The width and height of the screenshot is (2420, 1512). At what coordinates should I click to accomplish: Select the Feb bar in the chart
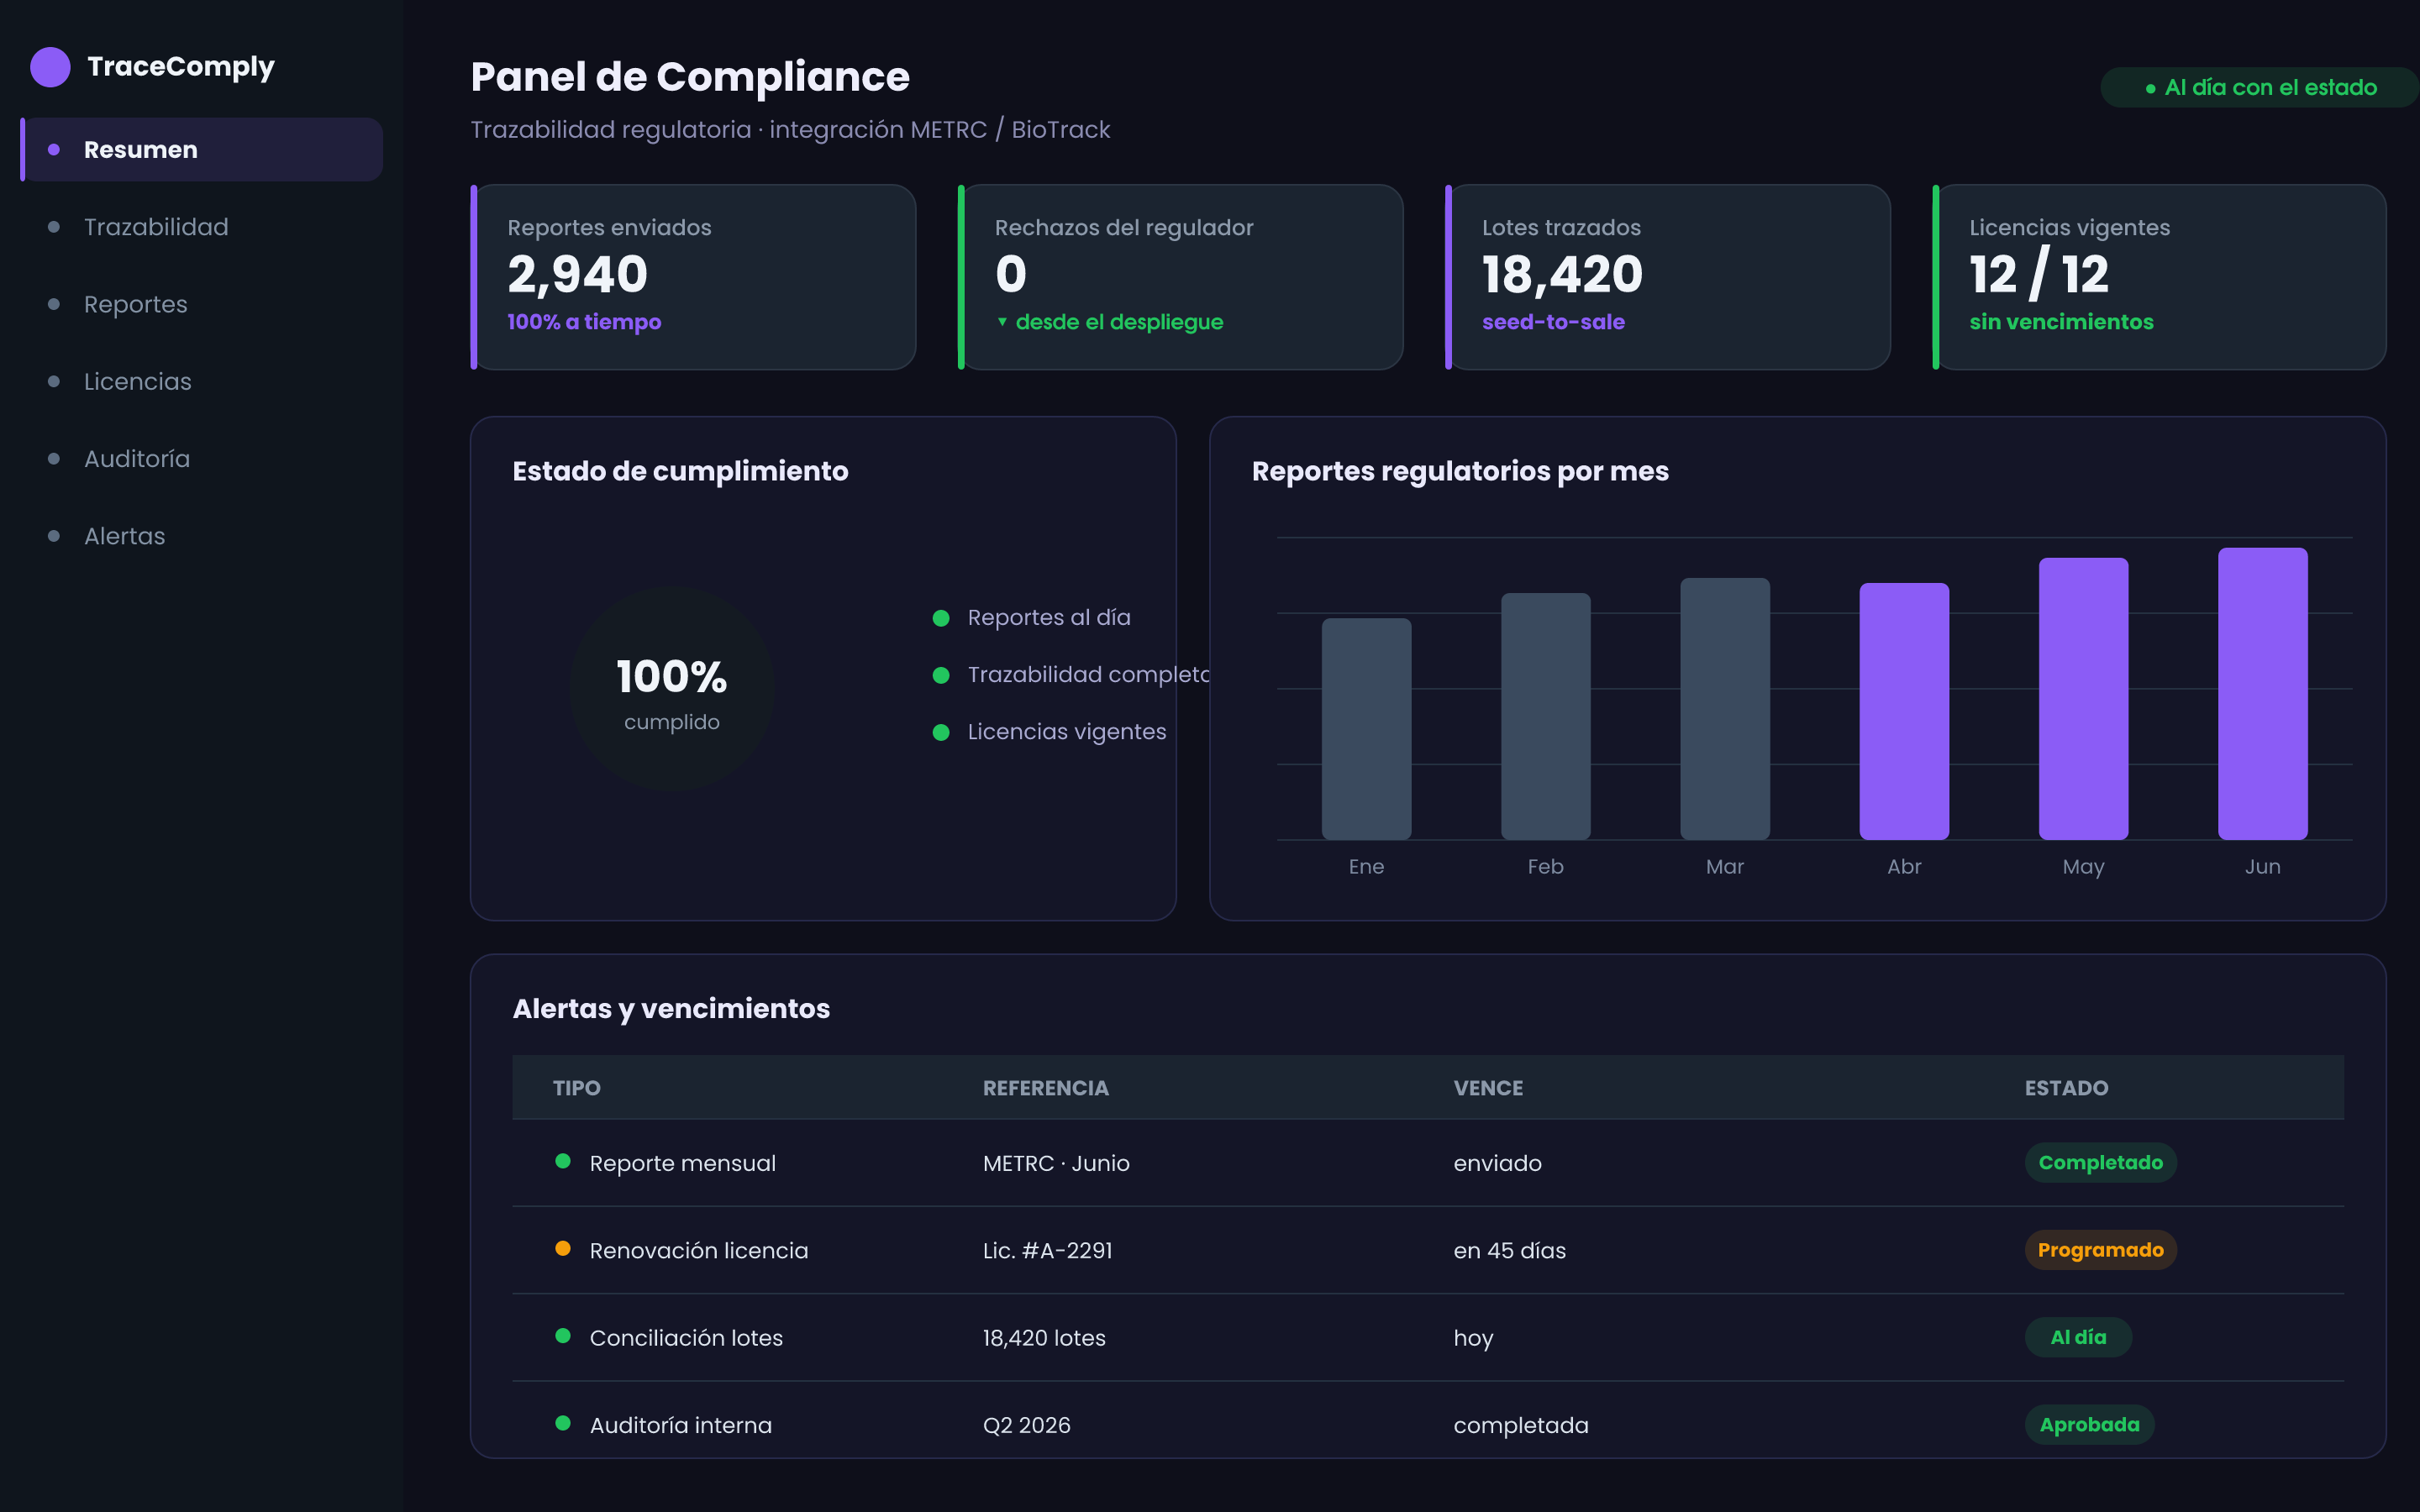coord(1545,716)
